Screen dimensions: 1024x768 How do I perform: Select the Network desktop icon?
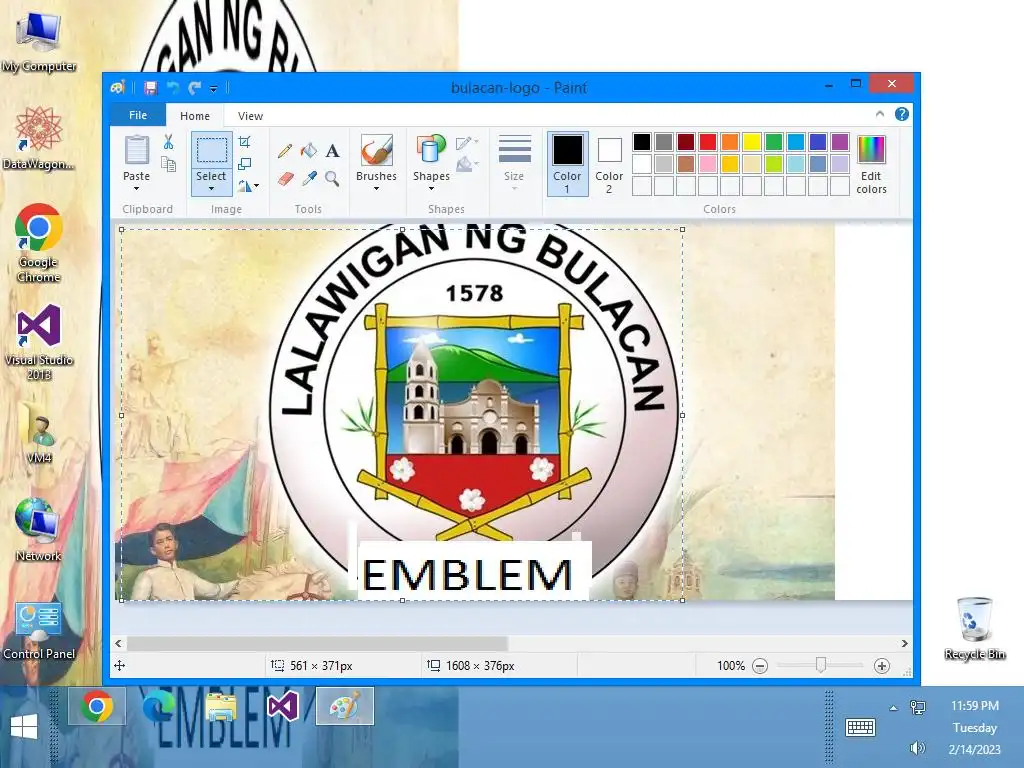click(39, 530)
